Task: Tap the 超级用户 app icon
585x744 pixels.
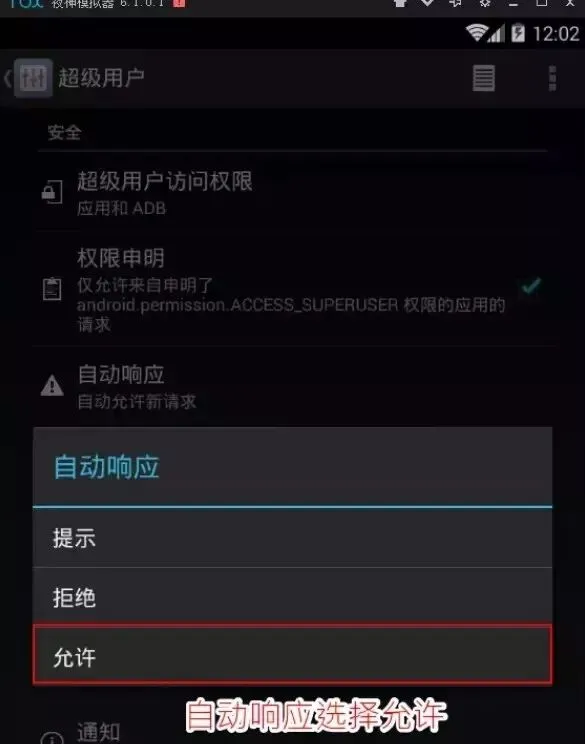Action: tap(33, 78)
